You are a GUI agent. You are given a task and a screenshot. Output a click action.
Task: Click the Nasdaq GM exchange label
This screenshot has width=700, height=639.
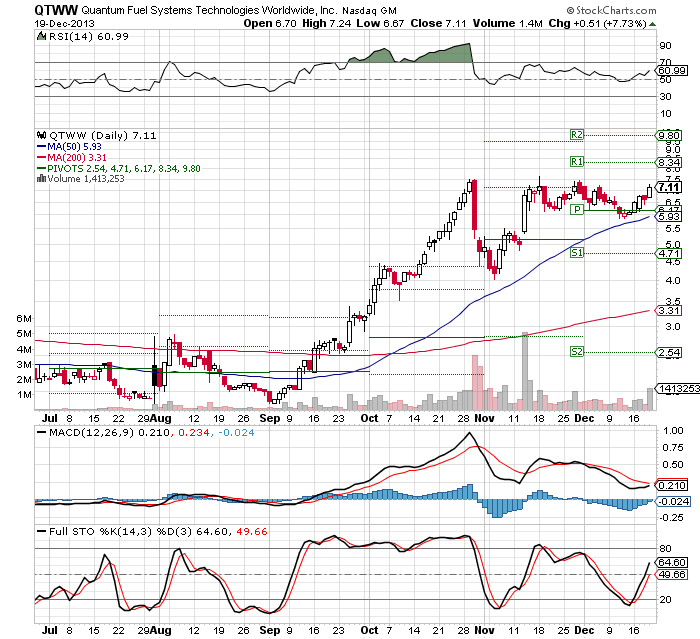pyautogui.click(x=369, y=11)
